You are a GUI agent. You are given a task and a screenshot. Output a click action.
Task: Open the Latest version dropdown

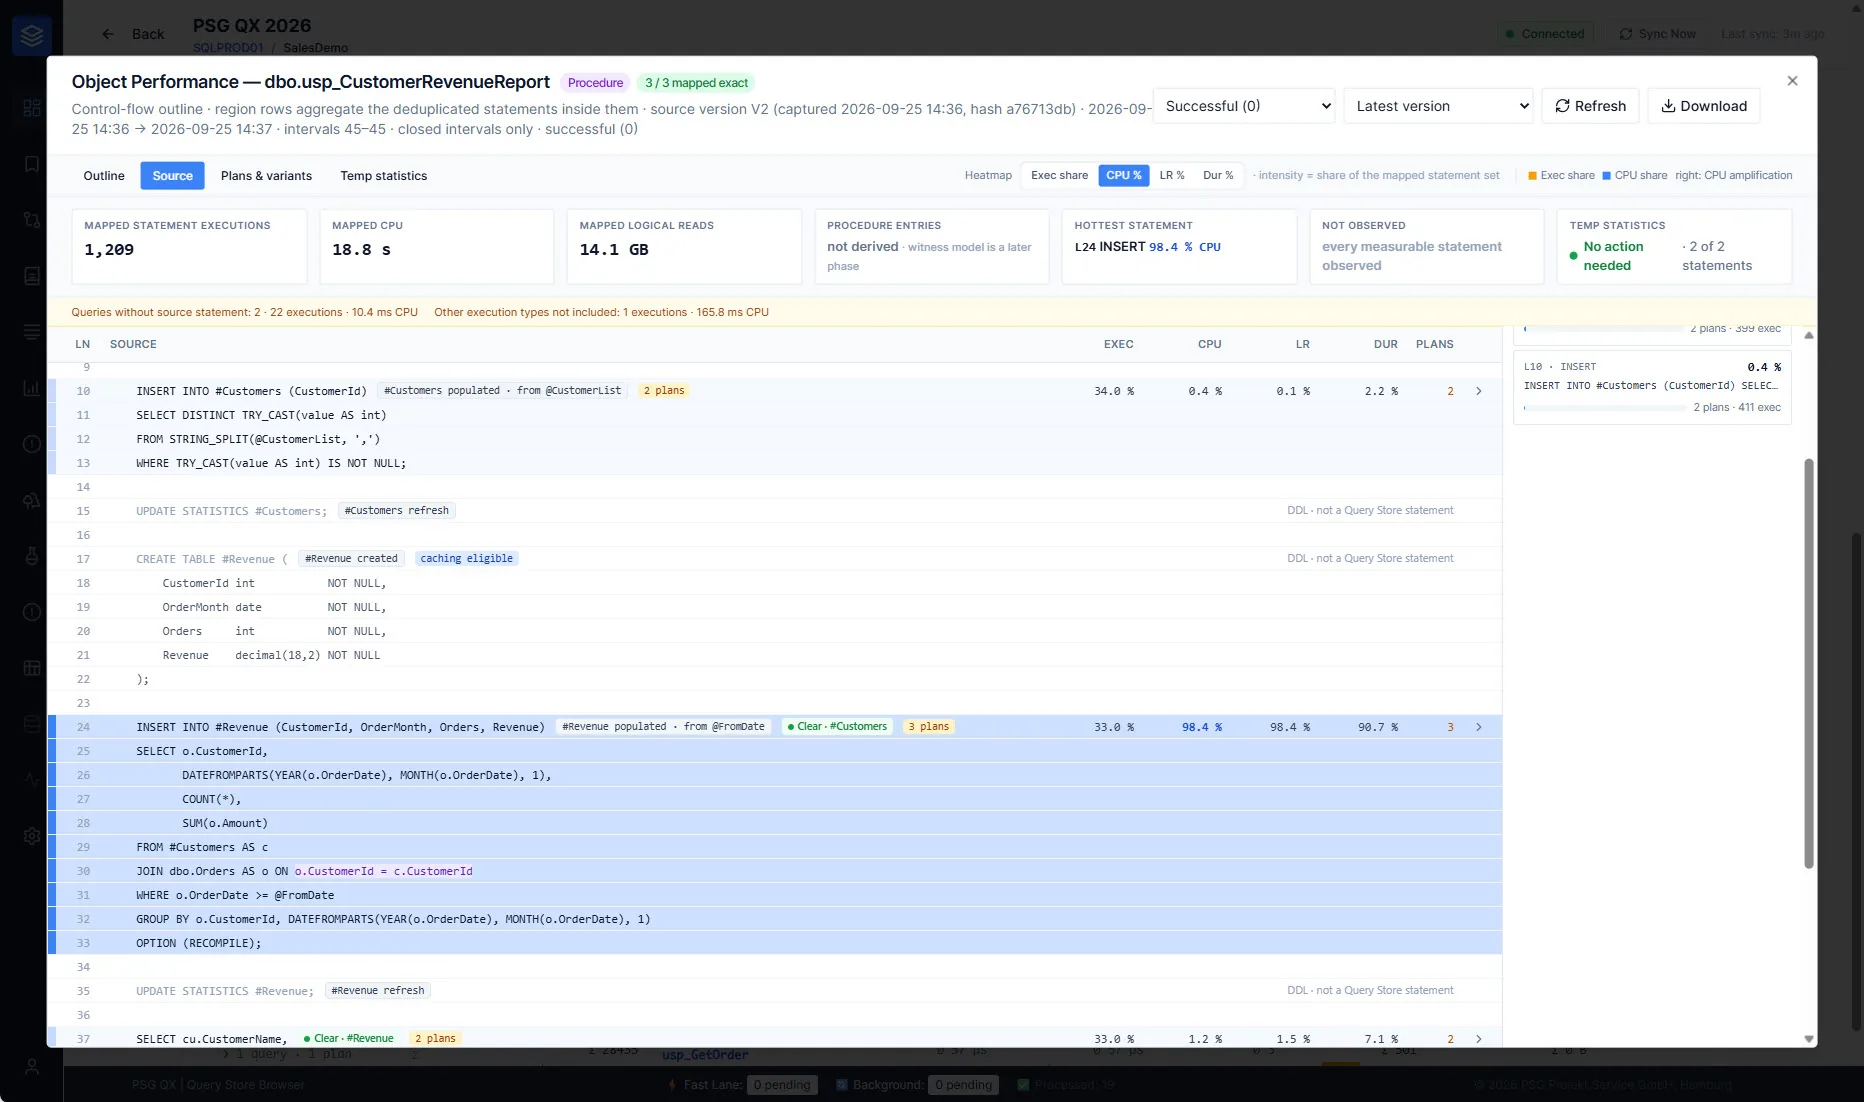click(x=1439, y=106)
